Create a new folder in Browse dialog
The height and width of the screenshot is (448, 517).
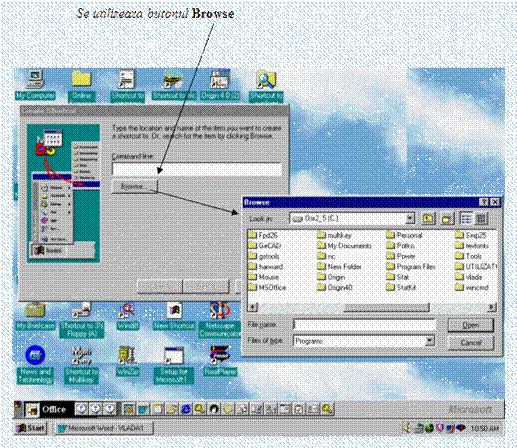(447, 219)
